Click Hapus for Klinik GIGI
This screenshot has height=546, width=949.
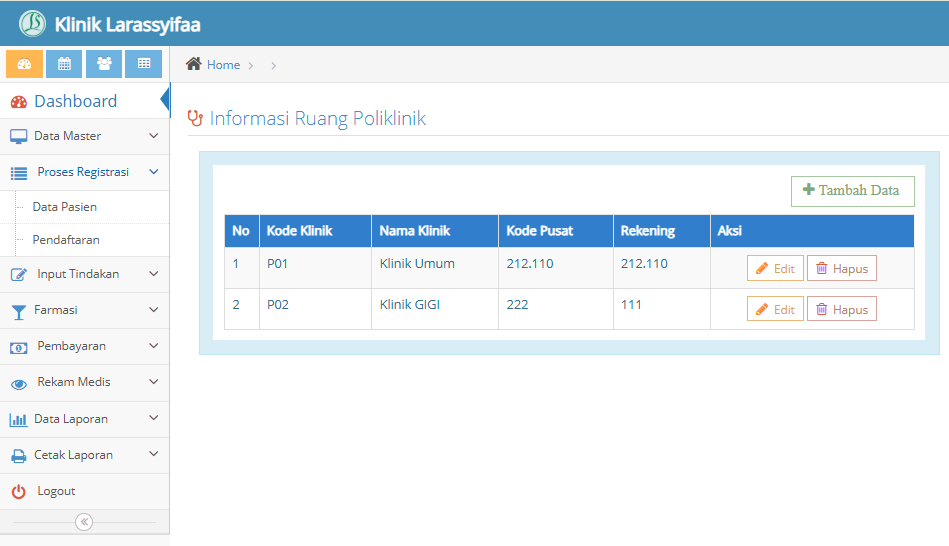point(842,309)
